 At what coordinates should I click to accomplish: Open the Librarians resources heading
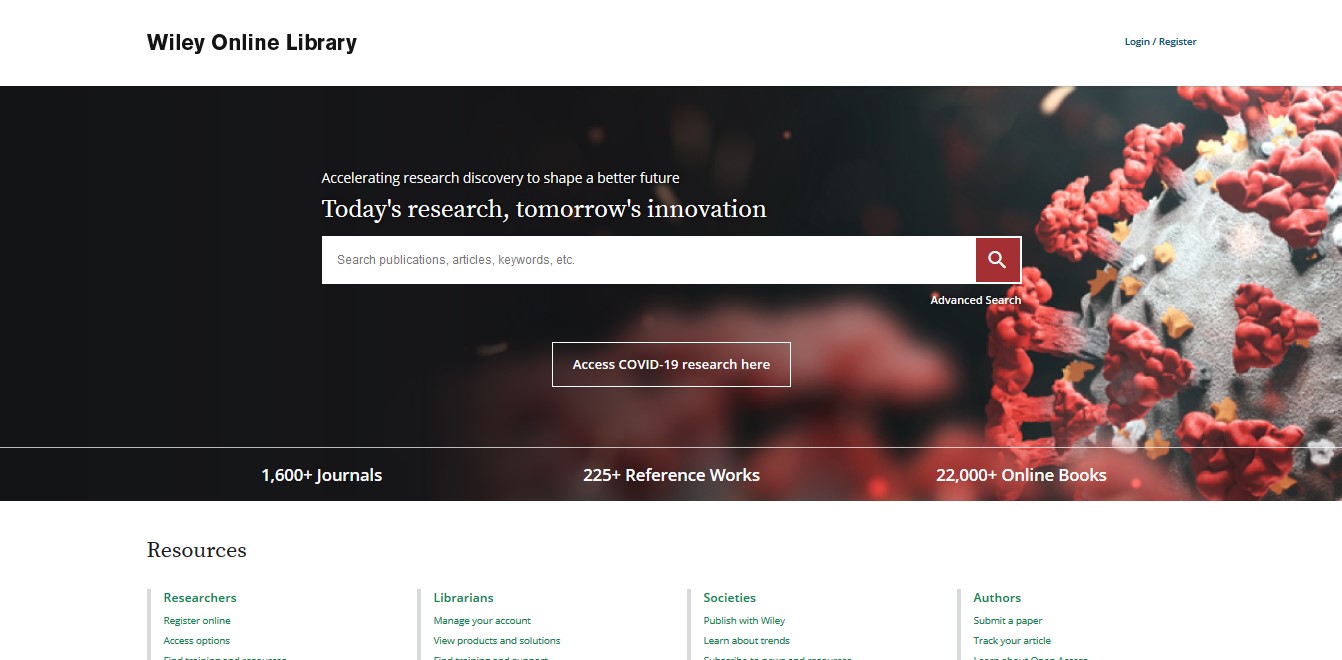464,598
